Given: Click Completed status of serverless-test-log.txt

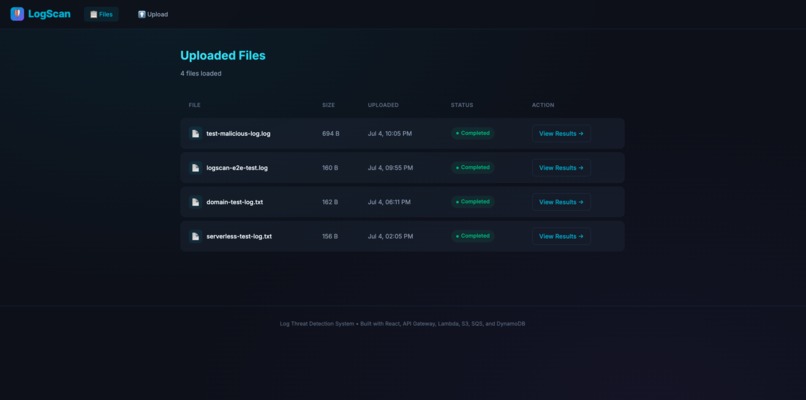Looking at the screenshot, I should click(x=473, y=236).
